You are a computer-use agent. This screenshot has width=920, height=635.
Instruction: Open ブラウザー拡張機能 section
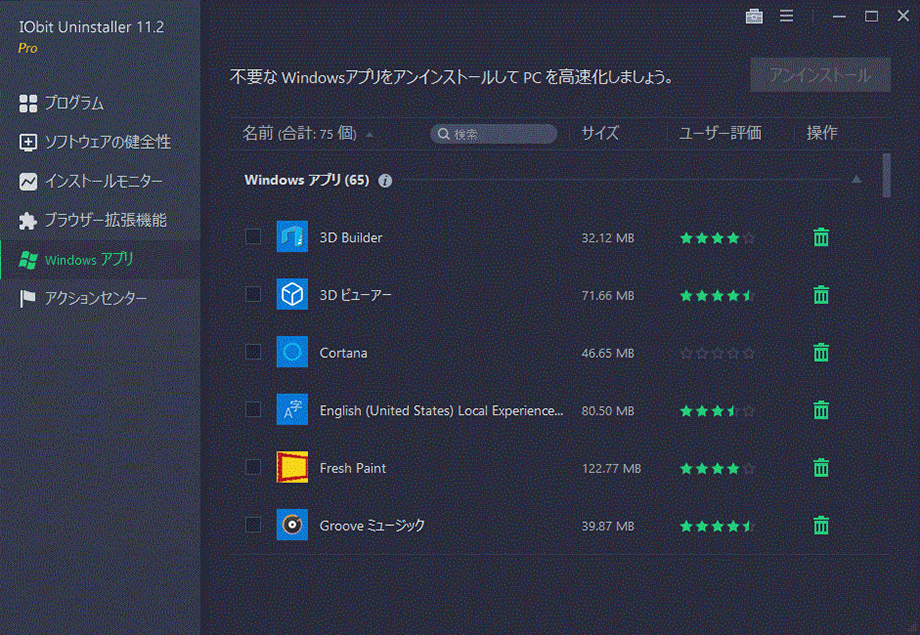[x=106, y=221]
